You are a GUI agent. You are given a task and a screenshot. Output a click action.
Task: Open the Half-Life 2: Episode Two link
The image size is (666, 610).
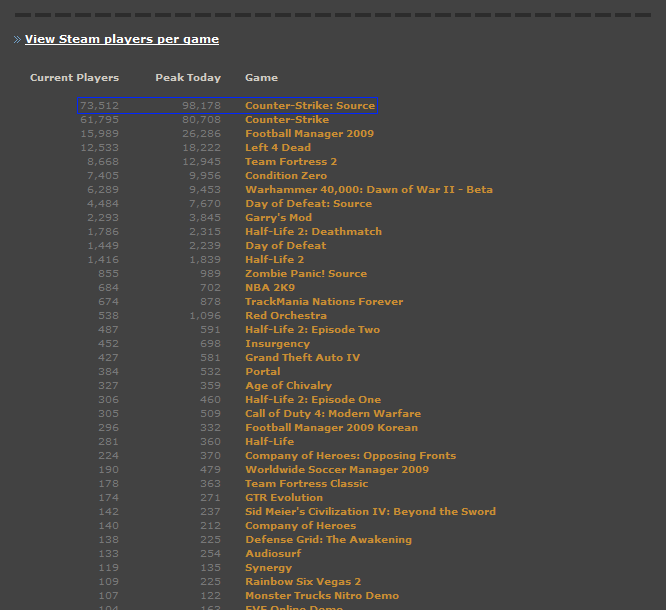(313, 330)
